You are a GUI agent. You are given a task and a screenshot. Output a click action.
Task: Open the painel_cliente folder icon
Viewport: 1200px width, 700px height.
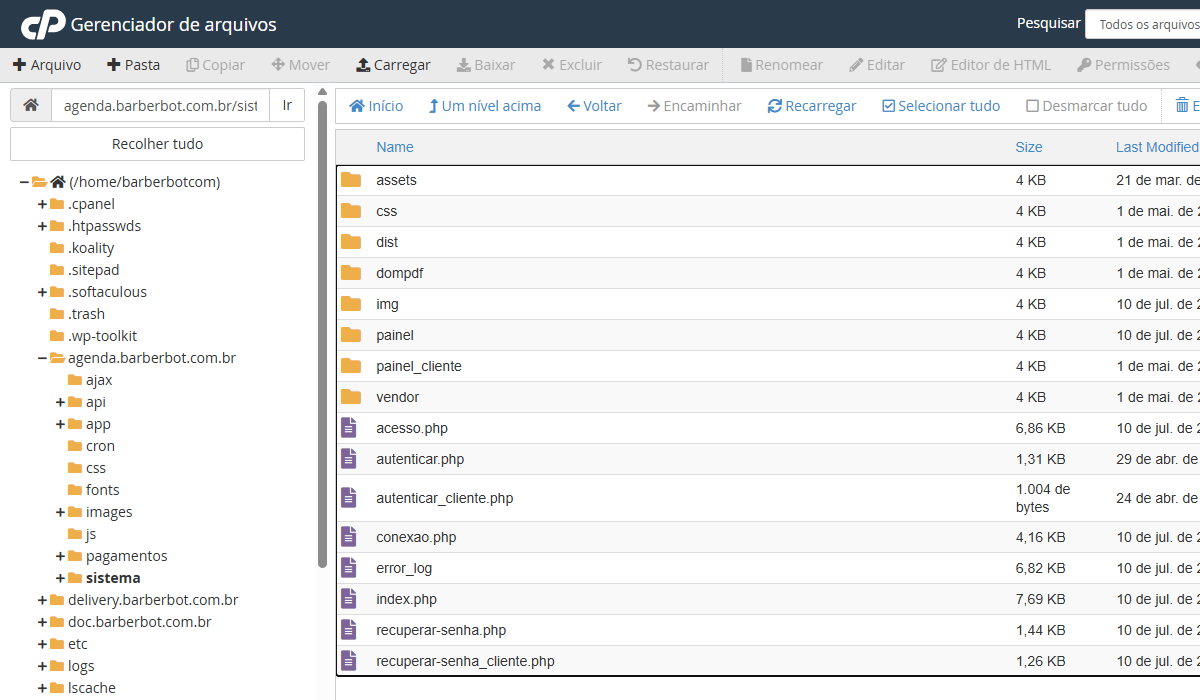(350, 366)
